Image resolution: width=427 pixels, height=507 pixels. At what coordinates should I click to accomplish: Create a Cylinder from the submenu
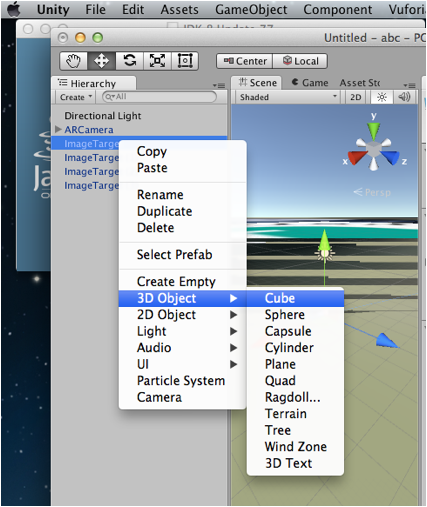pyautogui.click(x=295, y=348)
